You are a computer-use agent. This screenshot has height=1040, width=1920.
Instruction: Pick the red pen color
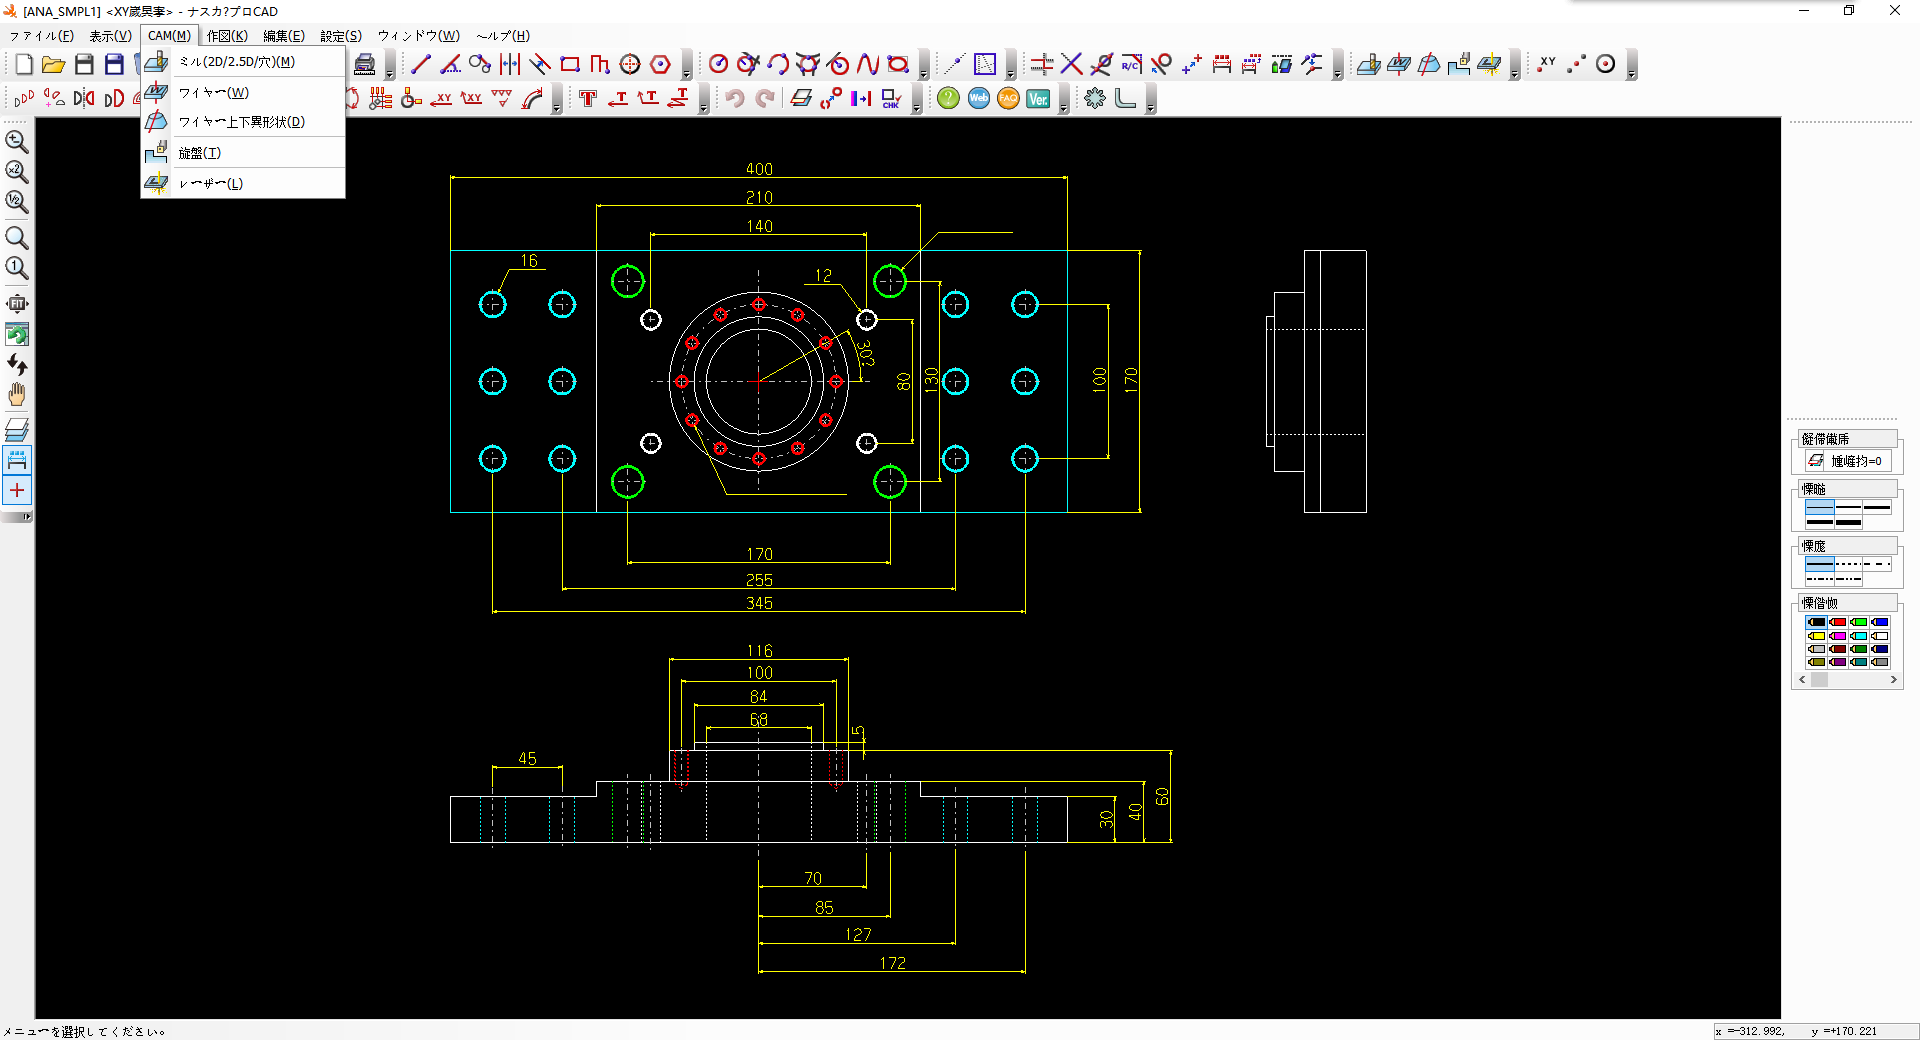coord(1838,622)
